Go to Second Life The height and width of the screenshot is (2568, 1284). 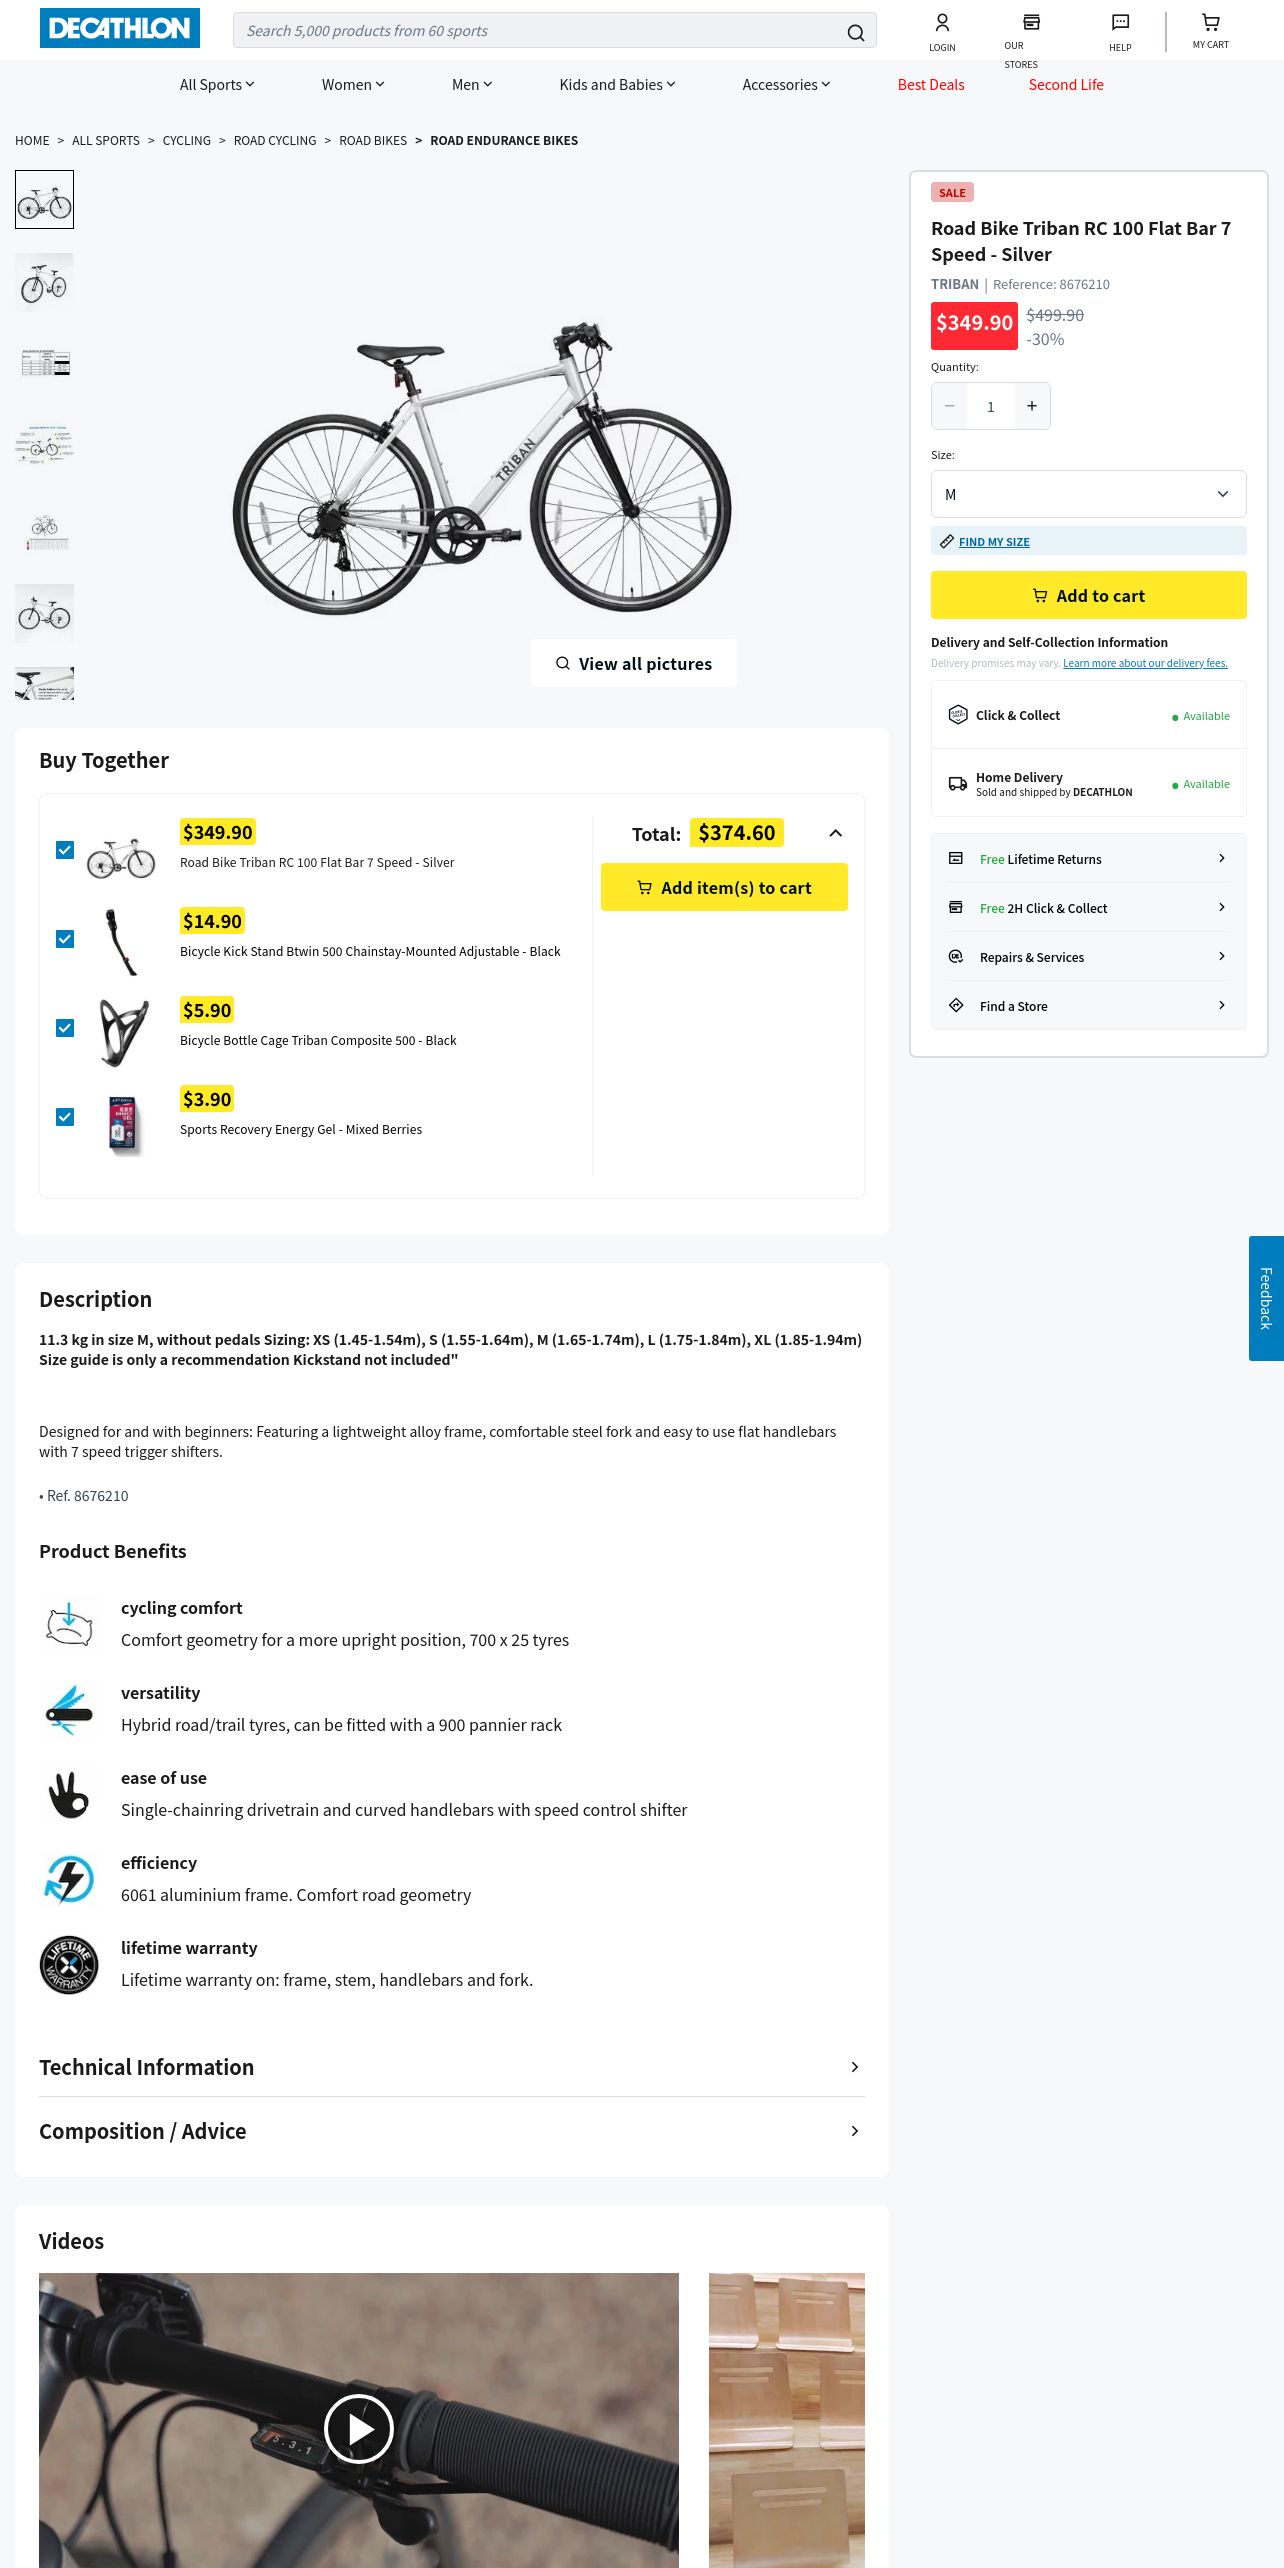tap(1066, 85)
